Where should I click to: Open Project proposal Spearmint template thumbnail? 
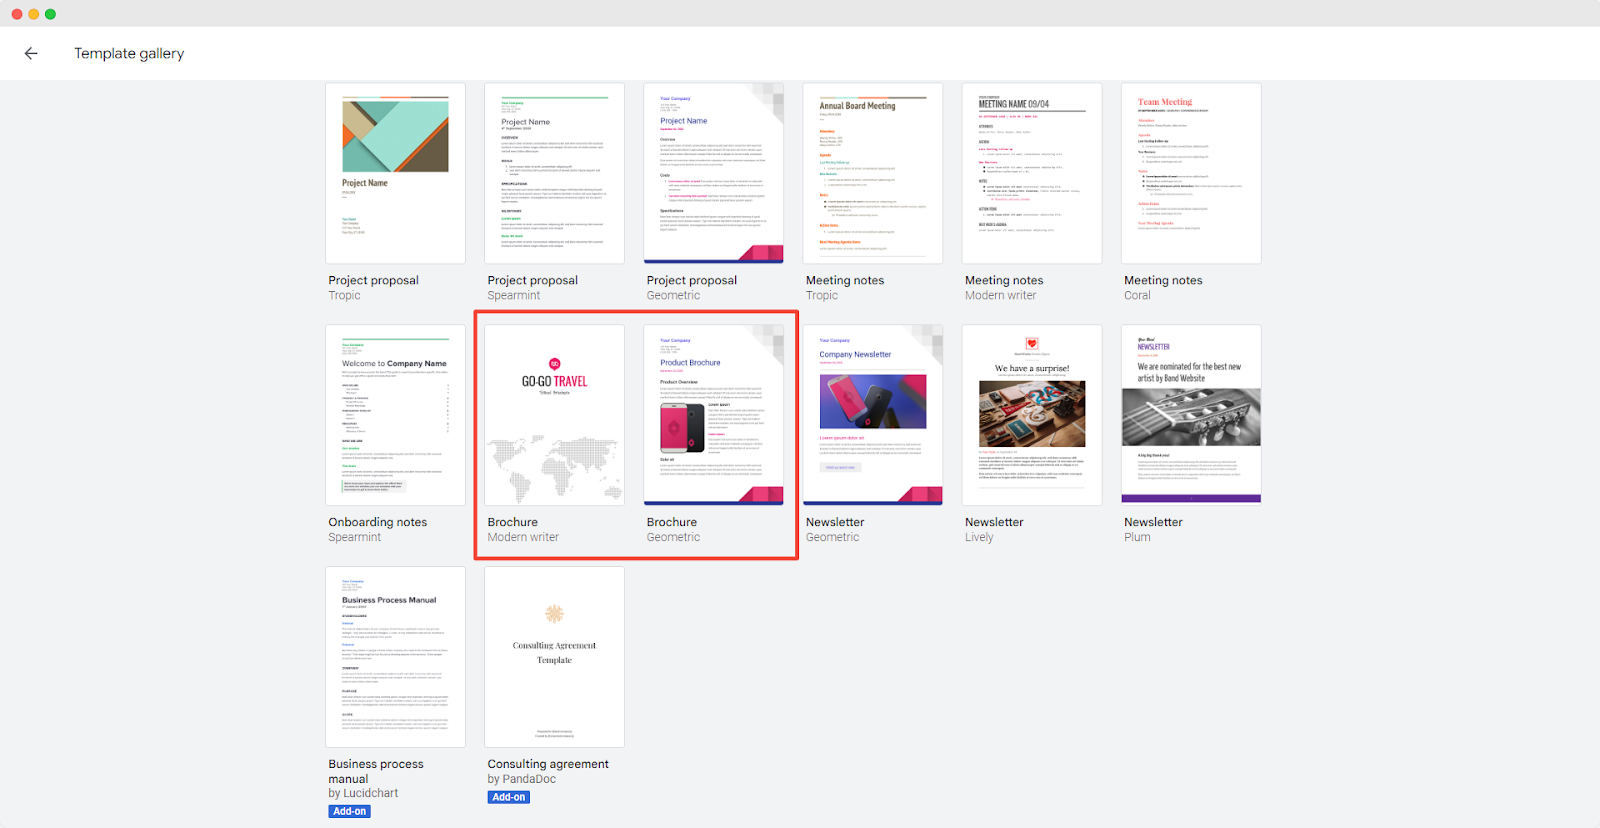coord(554,173)
